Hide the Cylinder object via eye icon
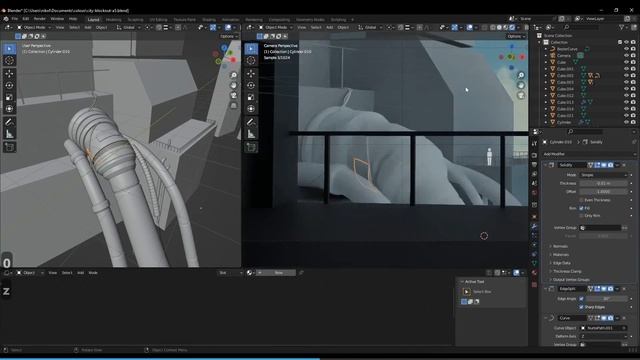Screen dimensions: 640x360 pyautogui.click(x=626, y=122)
